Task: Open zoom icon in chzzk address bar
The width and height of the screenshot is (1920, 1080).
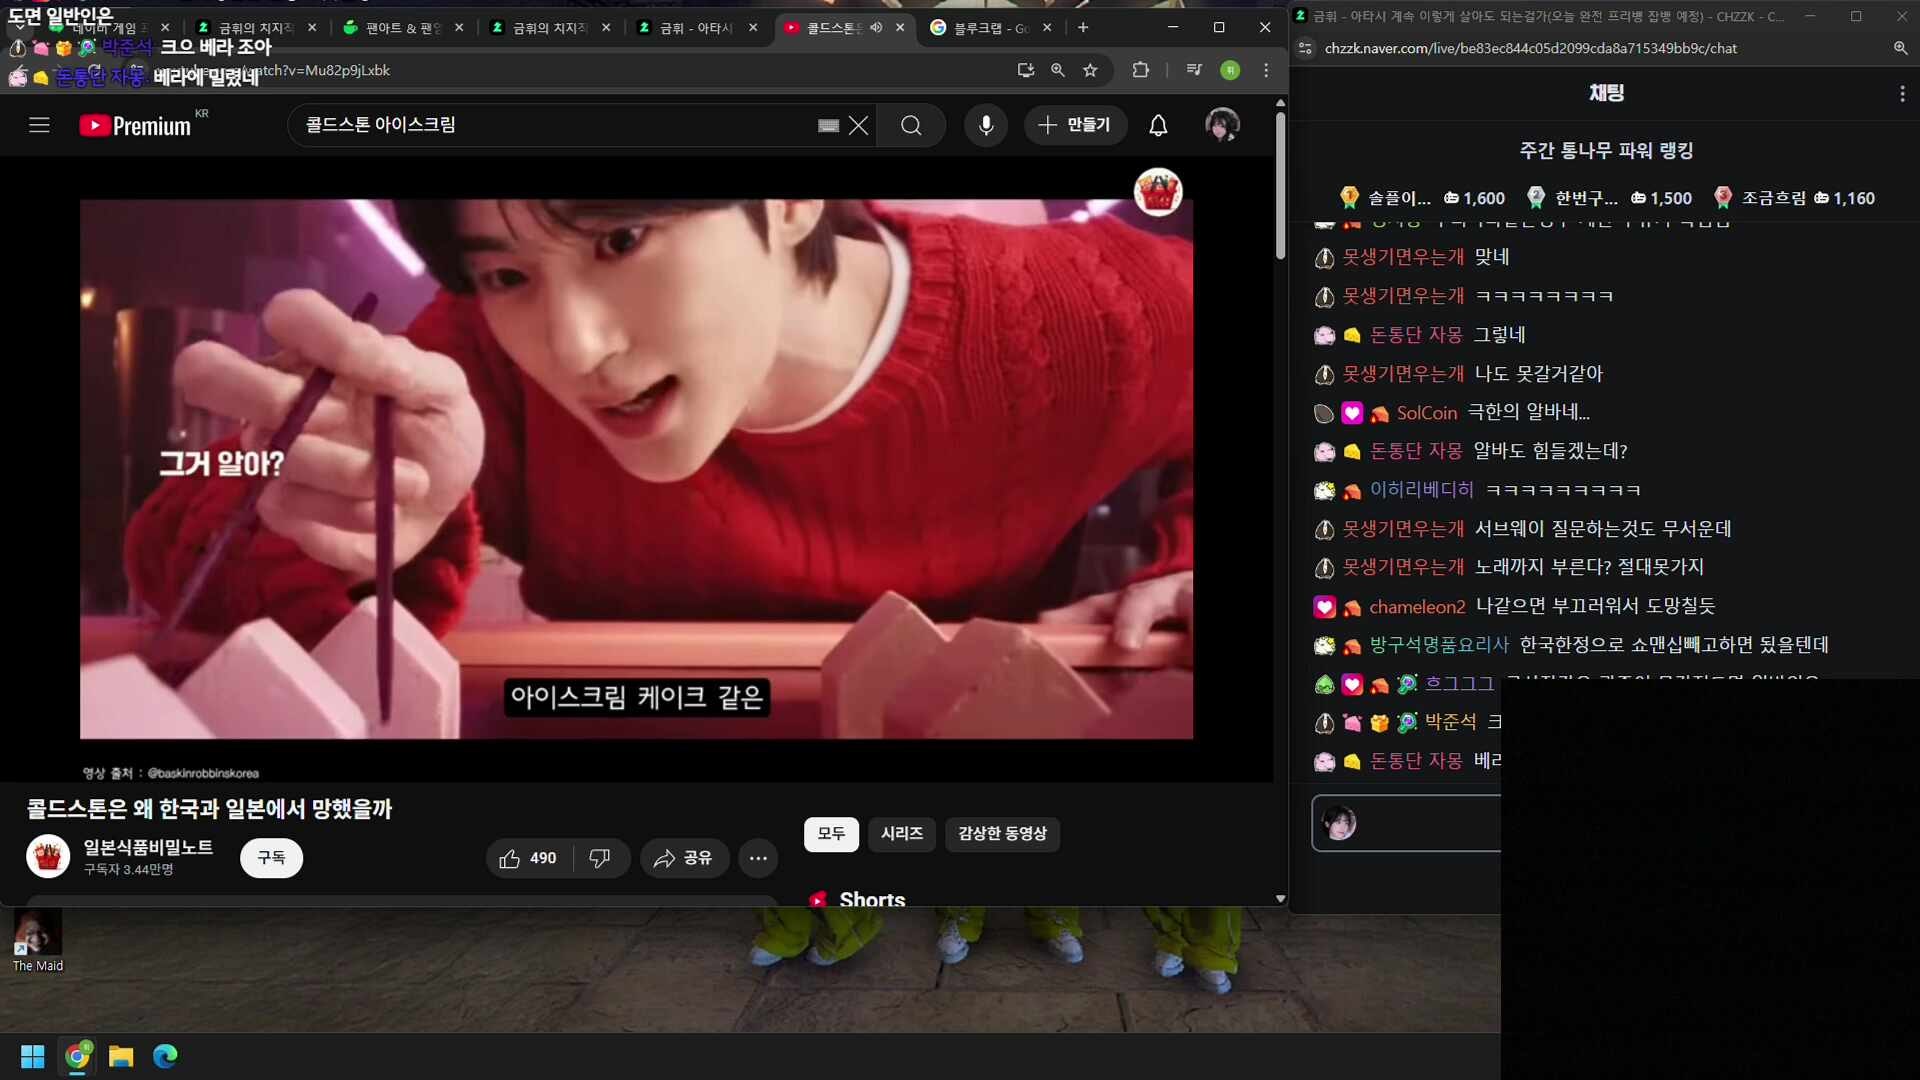Action: point(1900,48)
